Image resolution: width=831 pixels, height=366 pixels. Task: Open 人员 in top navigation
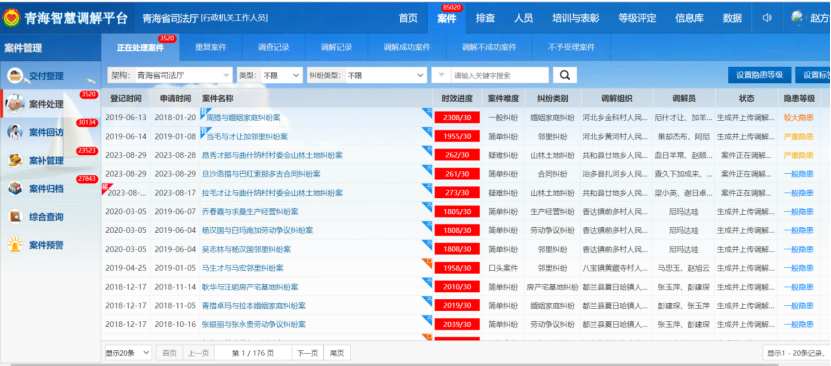pyautogui.click(x=524, y=18)
